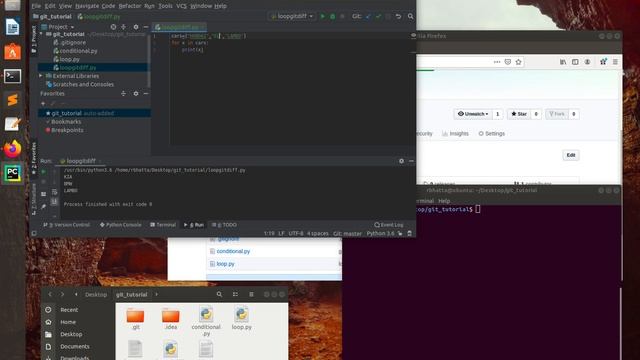This screenshot has height=360, width=640.
Task: Run loopgitdiff with the green Run button
Action: point(322,16)
